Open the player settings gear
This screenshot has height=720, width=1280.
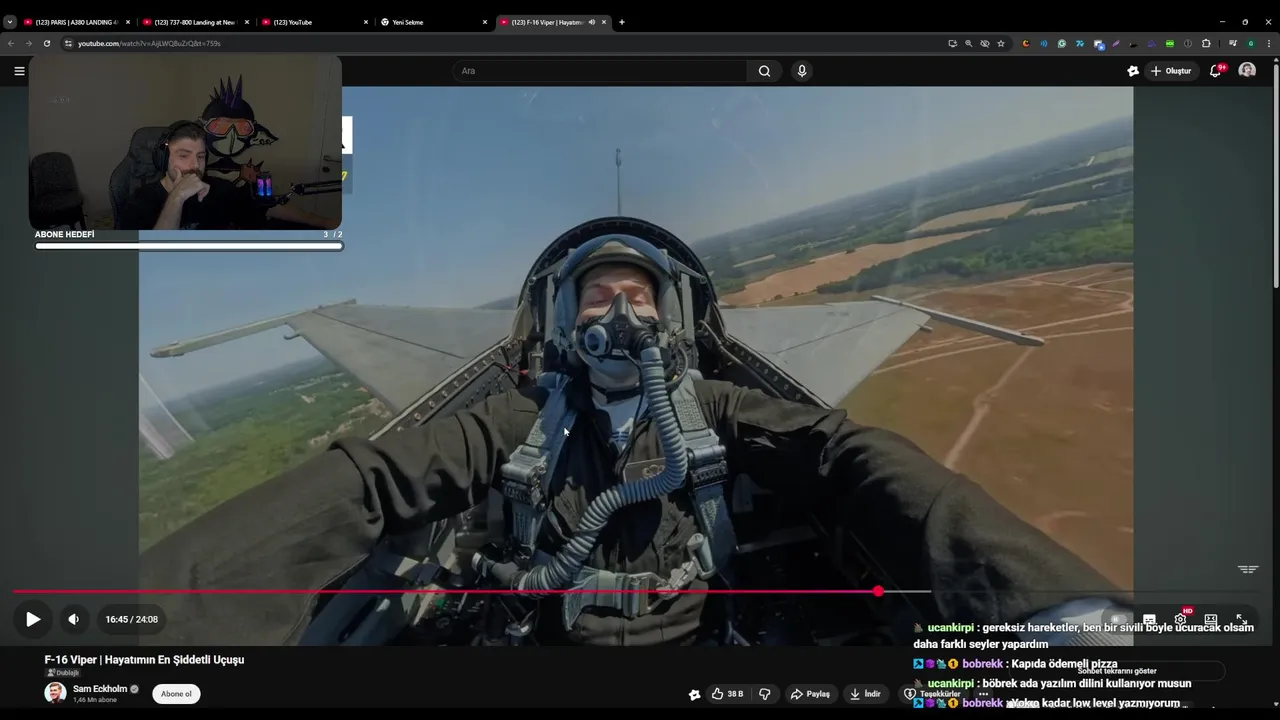[1180, 619]
